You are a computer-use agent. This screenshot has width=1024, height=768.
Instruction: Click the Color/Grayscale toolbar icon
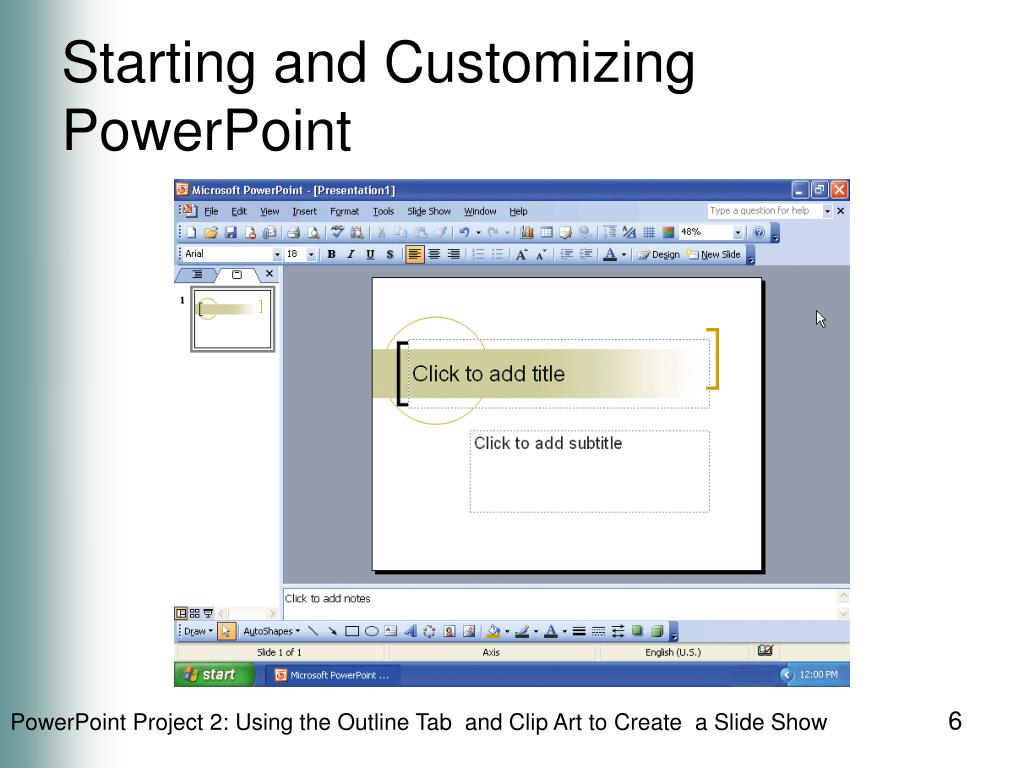point(668,232)
